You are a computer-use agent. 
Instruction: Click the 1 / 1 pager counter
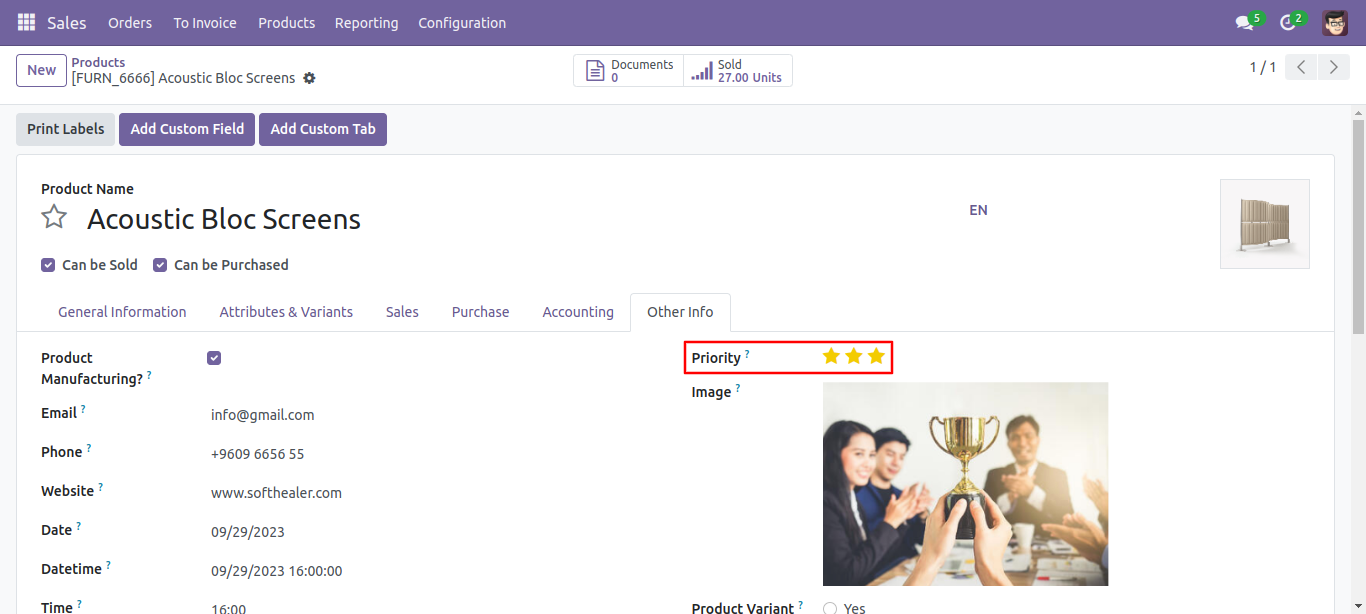click(1262, 67)
